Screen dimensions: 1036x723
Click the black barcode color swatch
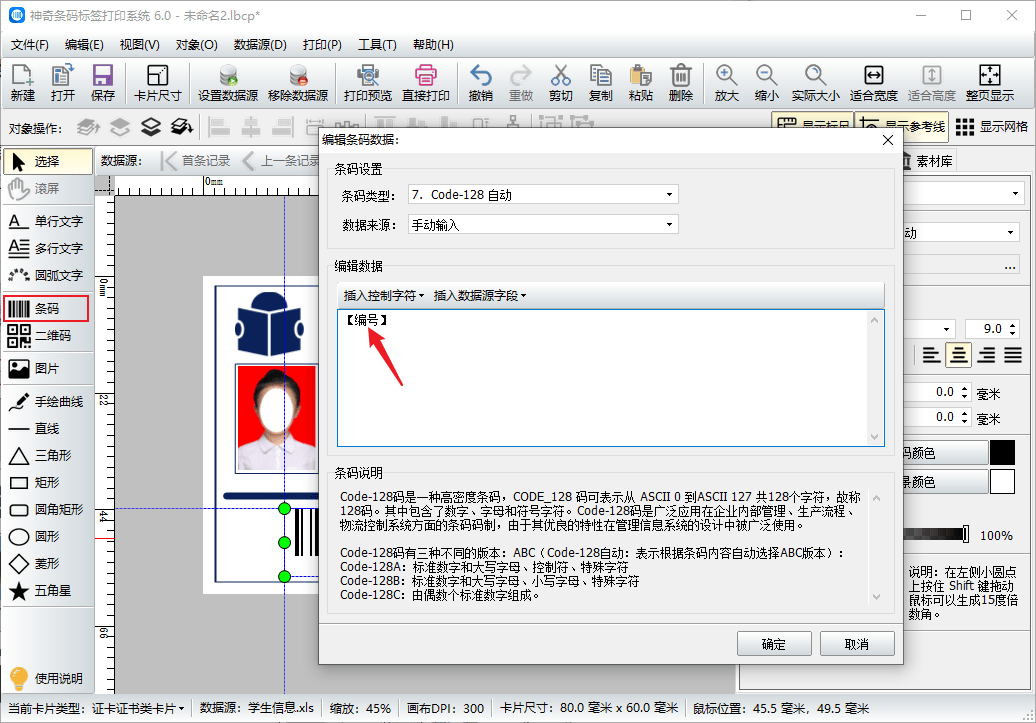(1002, 452)
